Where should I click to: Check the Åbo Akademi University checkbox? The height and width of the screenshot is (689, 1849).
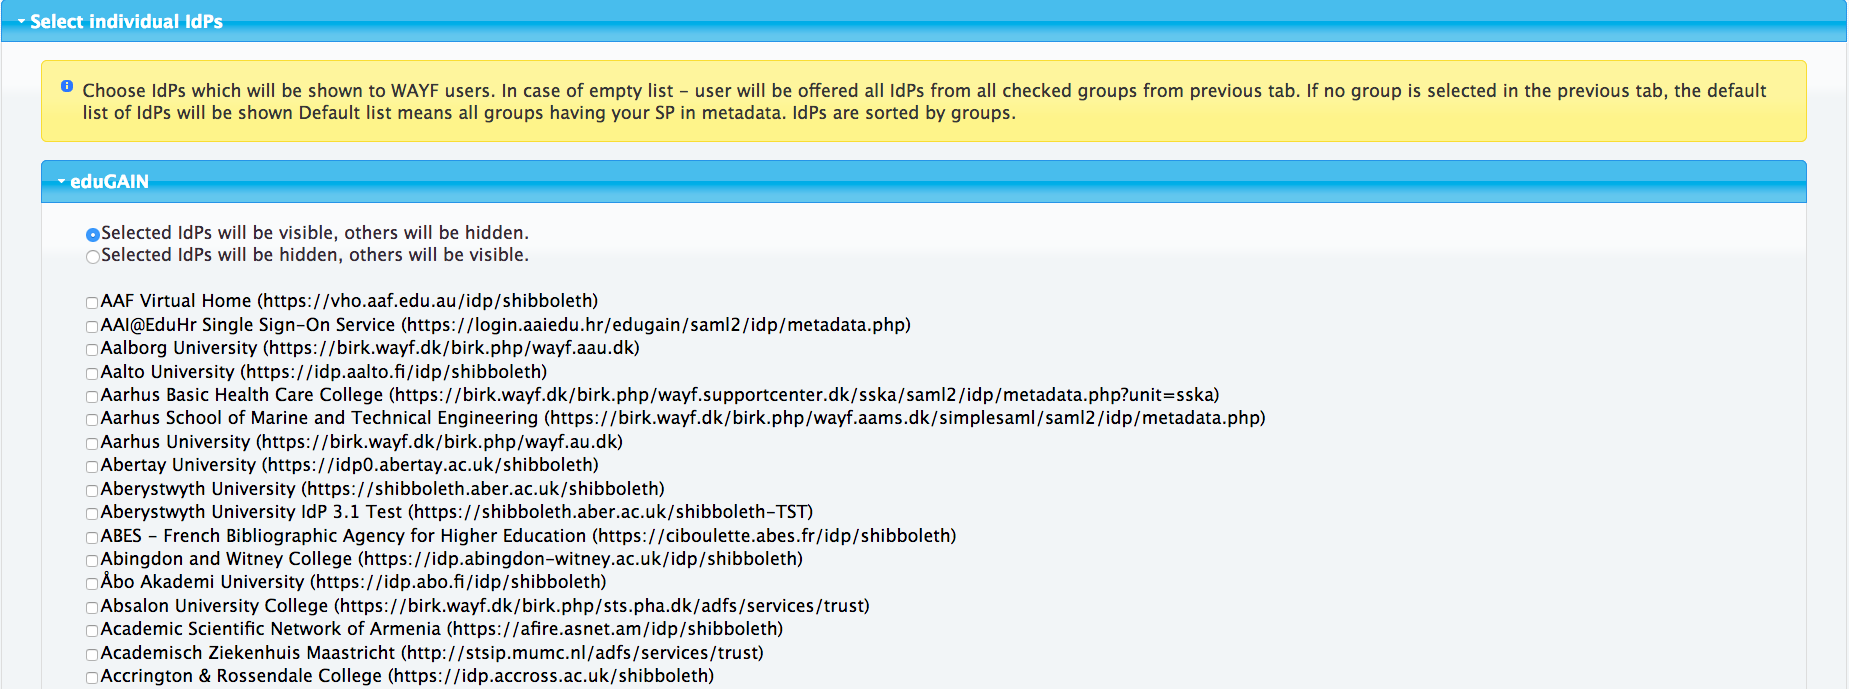(x=92, y=584)
